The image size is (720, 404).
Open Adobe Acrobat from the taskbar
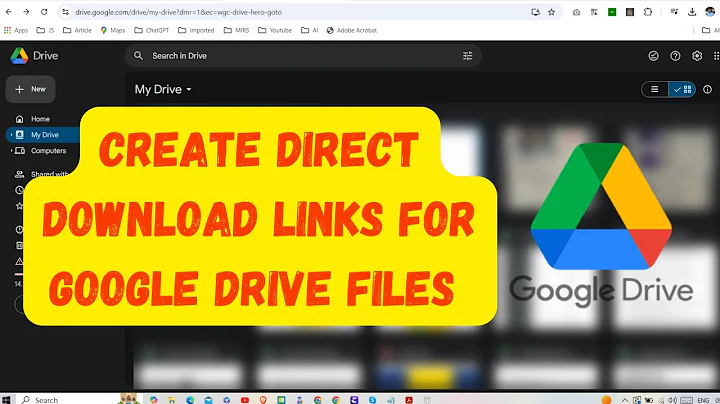409,400
